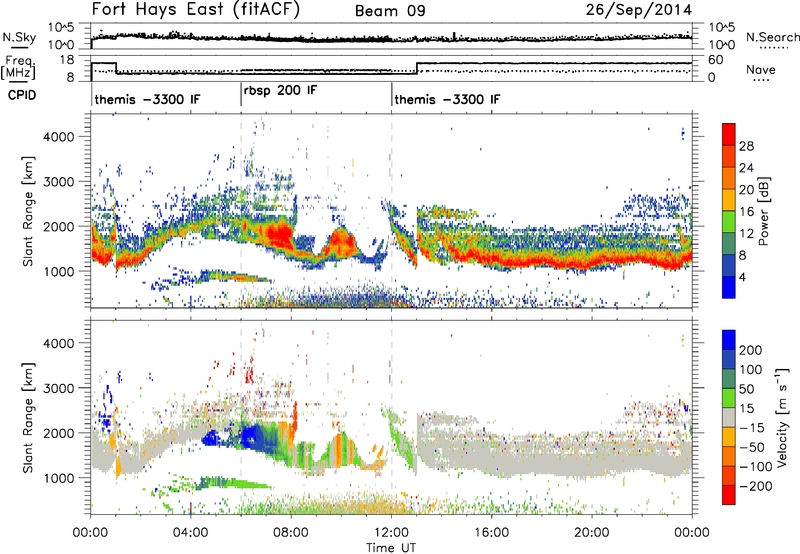Click the '100' velocity color bar tick
800x554 pixels.
tap(751, 370)
